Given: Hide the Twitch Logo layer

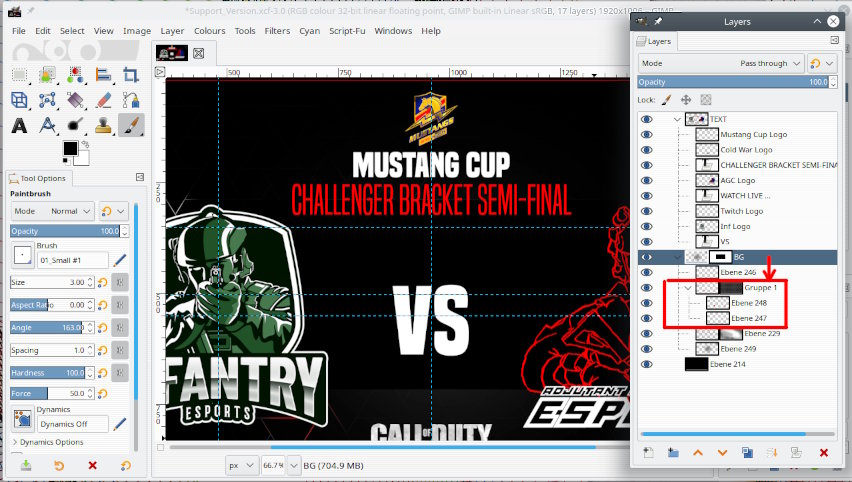Looking at the screenshot, I should 647,211.
